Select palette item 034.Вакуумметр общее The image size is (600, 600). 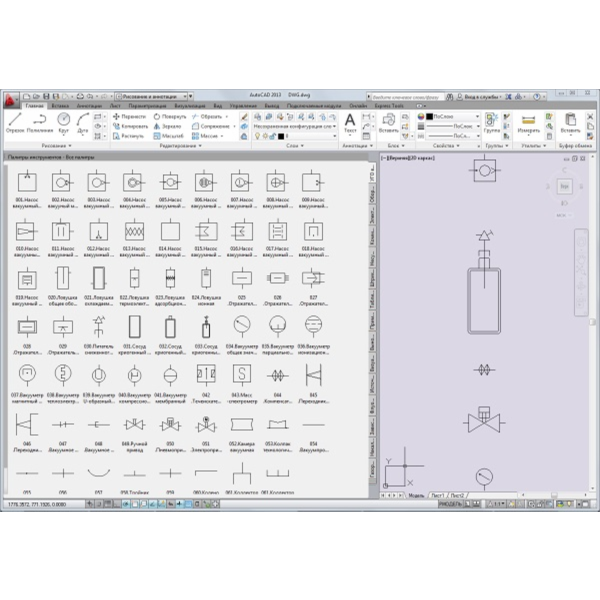241,335
